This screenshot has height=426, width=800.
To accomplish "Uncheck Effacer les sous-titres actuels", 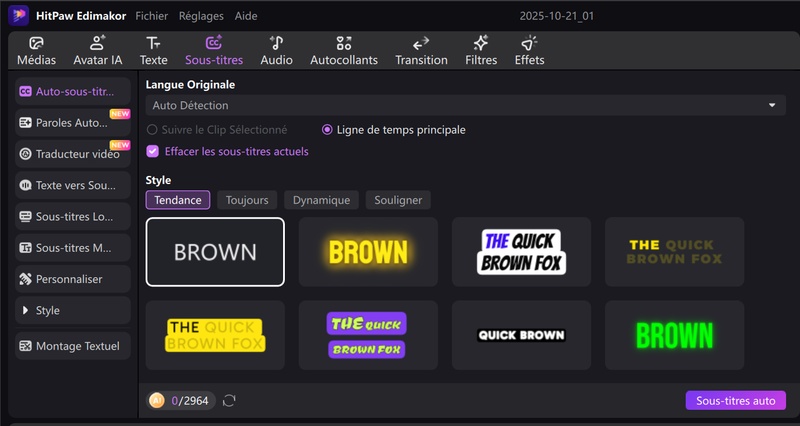I will coord(153,152).
